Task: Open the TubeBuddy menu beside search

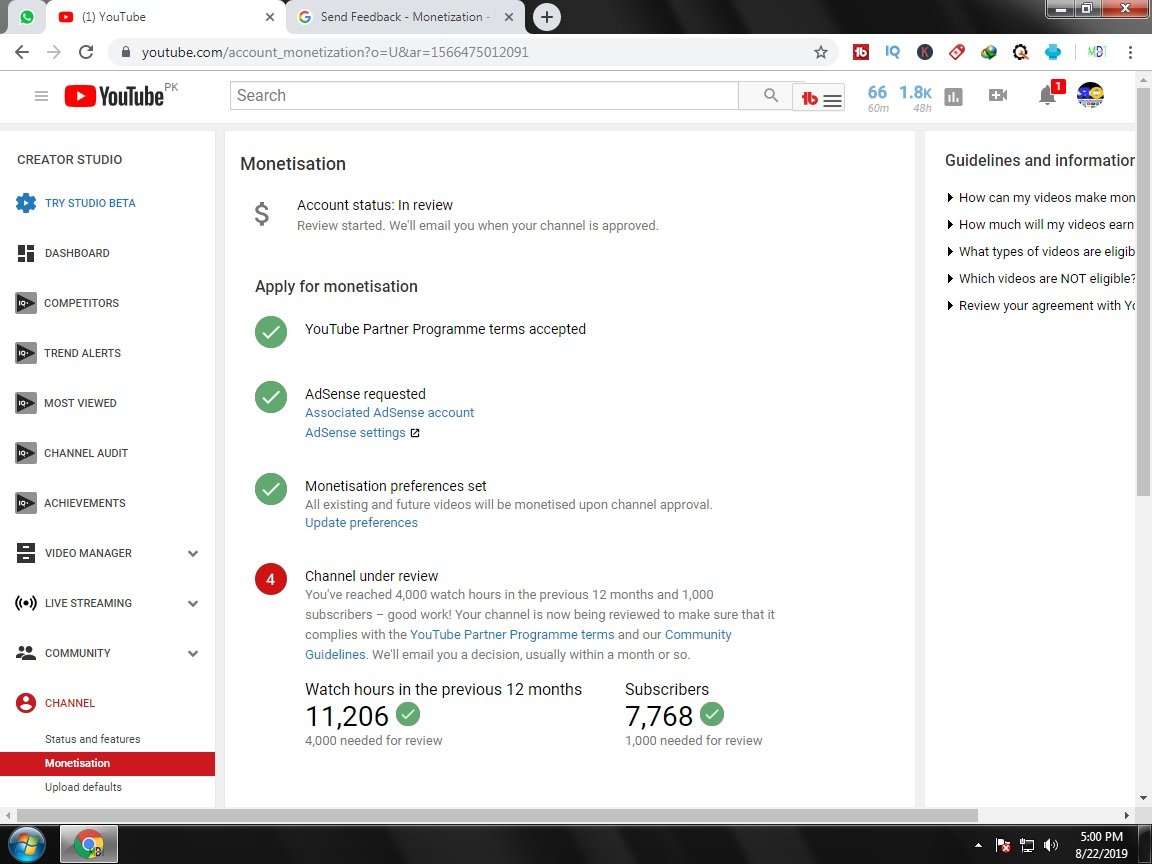Action: pyautogui.click(x=820, y=98)
